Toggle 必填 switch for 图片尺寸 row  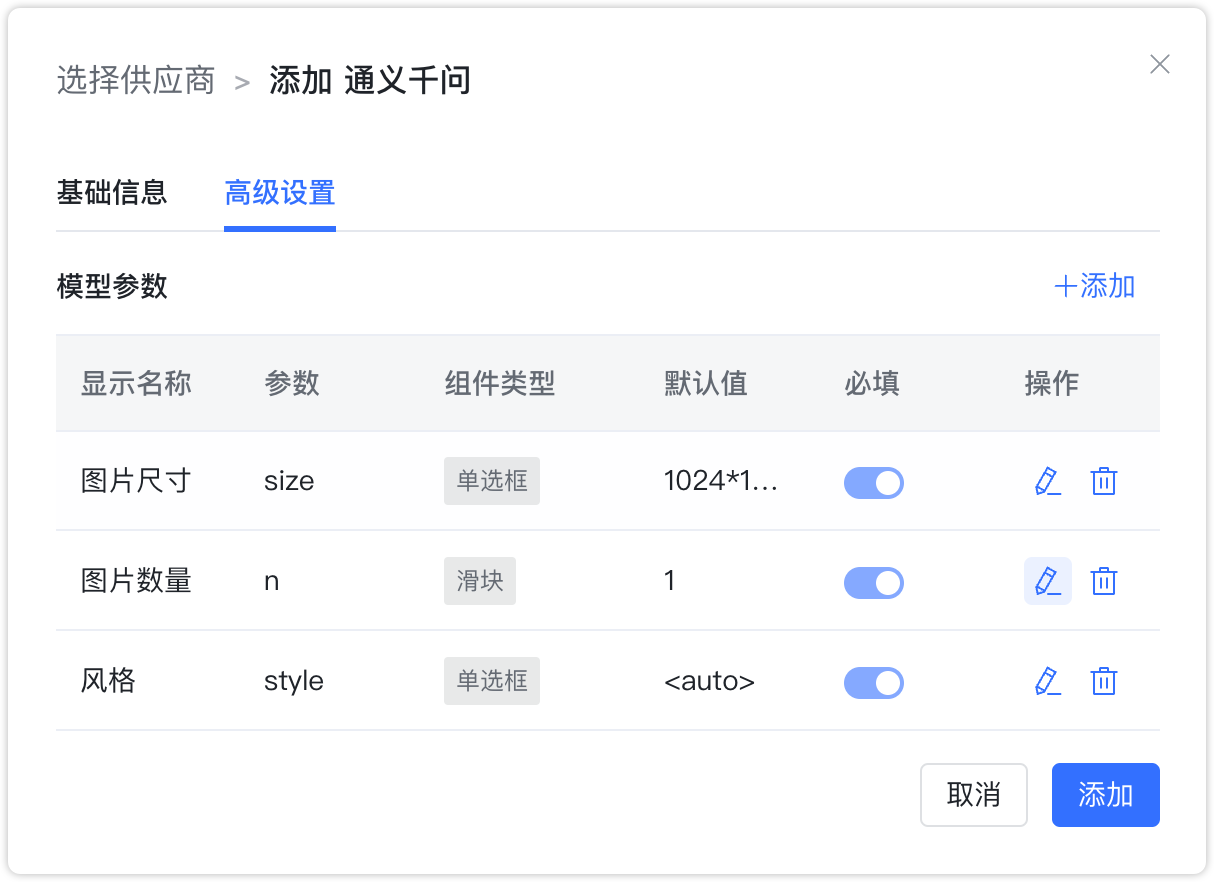click(x=873, y=482)
